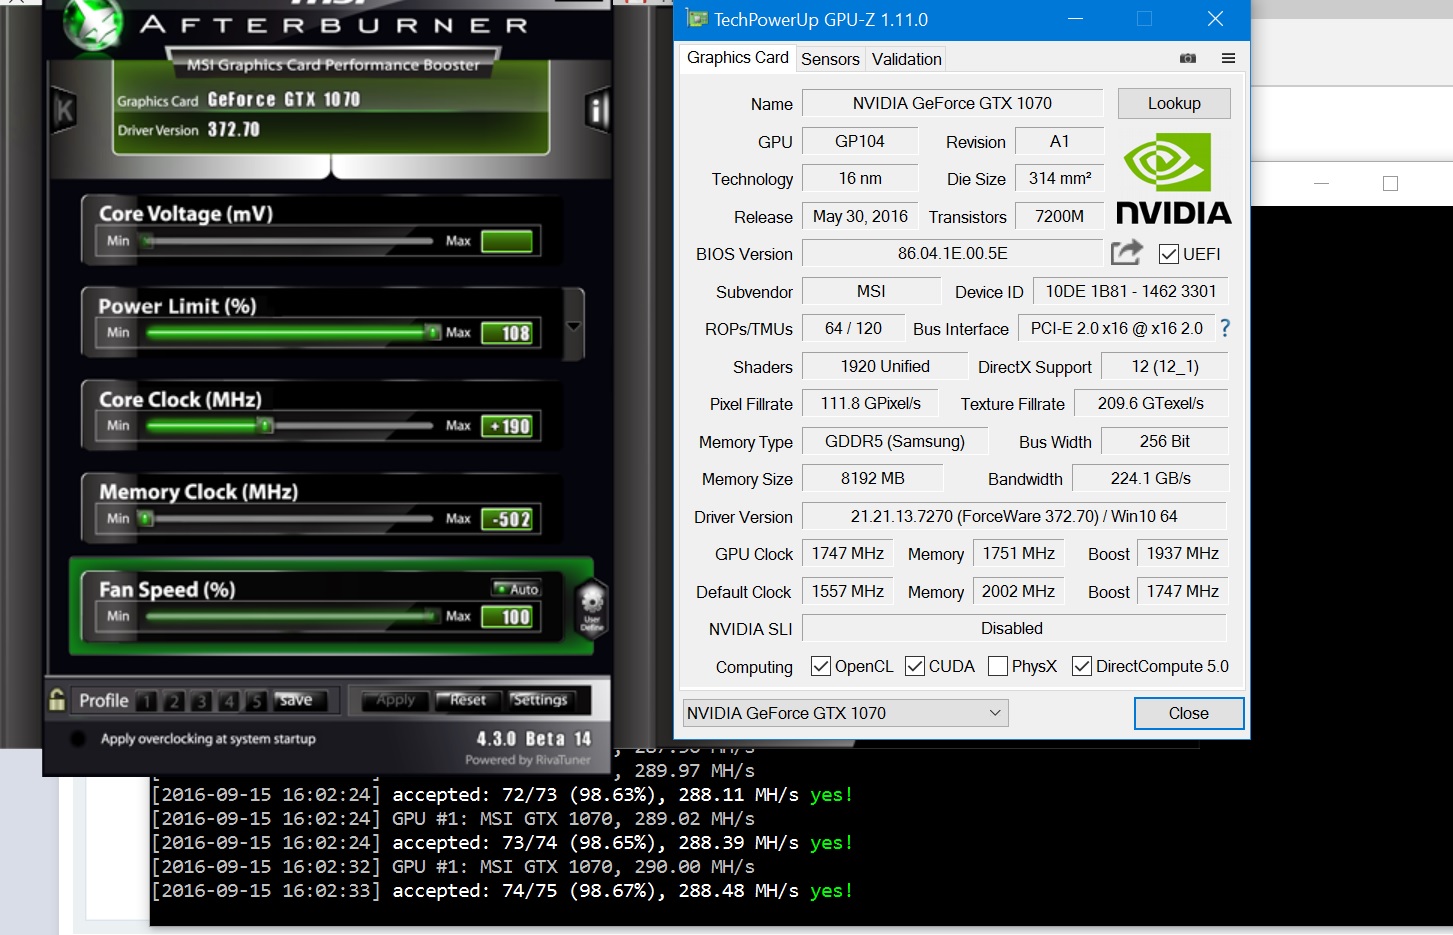Click Device ID value 10DE 1B81
Screen dimensions: 1453x935
point(1130,291)
